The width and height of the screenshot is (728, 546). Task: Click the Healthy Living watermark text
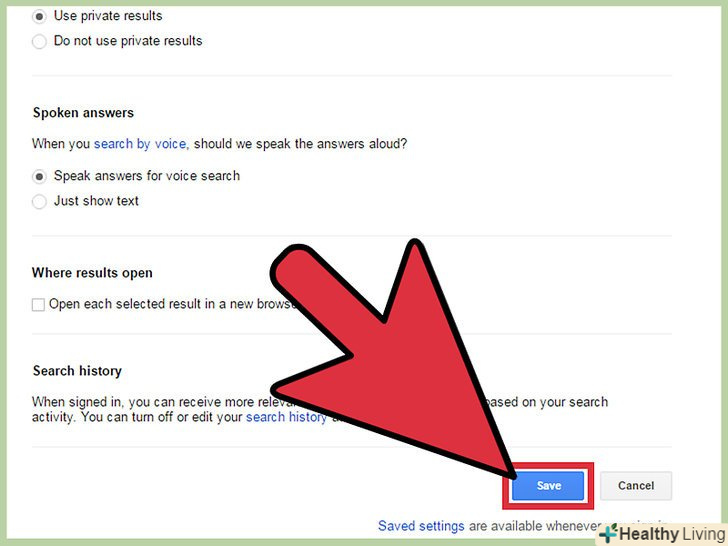[672, 534]
